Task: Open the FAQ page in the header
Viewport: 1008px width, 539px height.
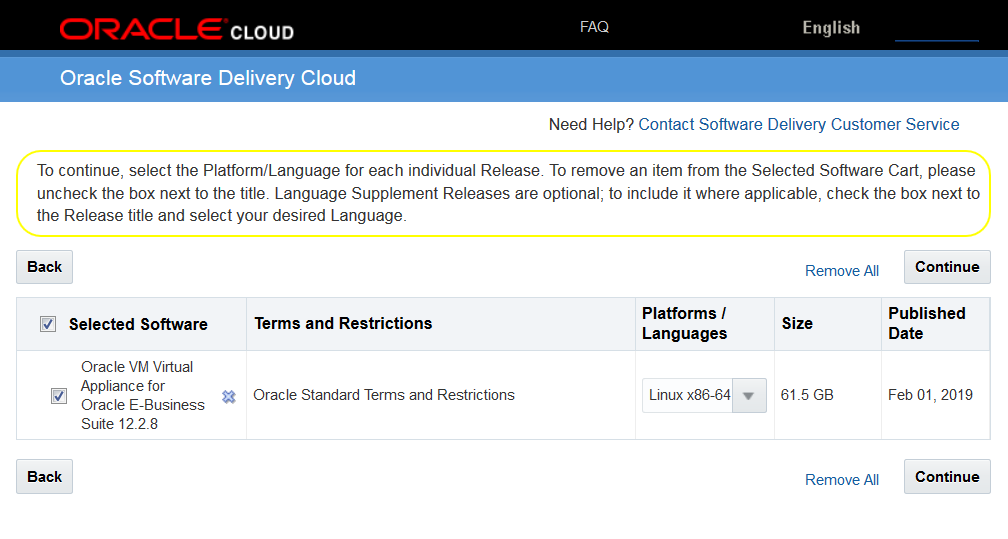Action: tap(594, 27)
